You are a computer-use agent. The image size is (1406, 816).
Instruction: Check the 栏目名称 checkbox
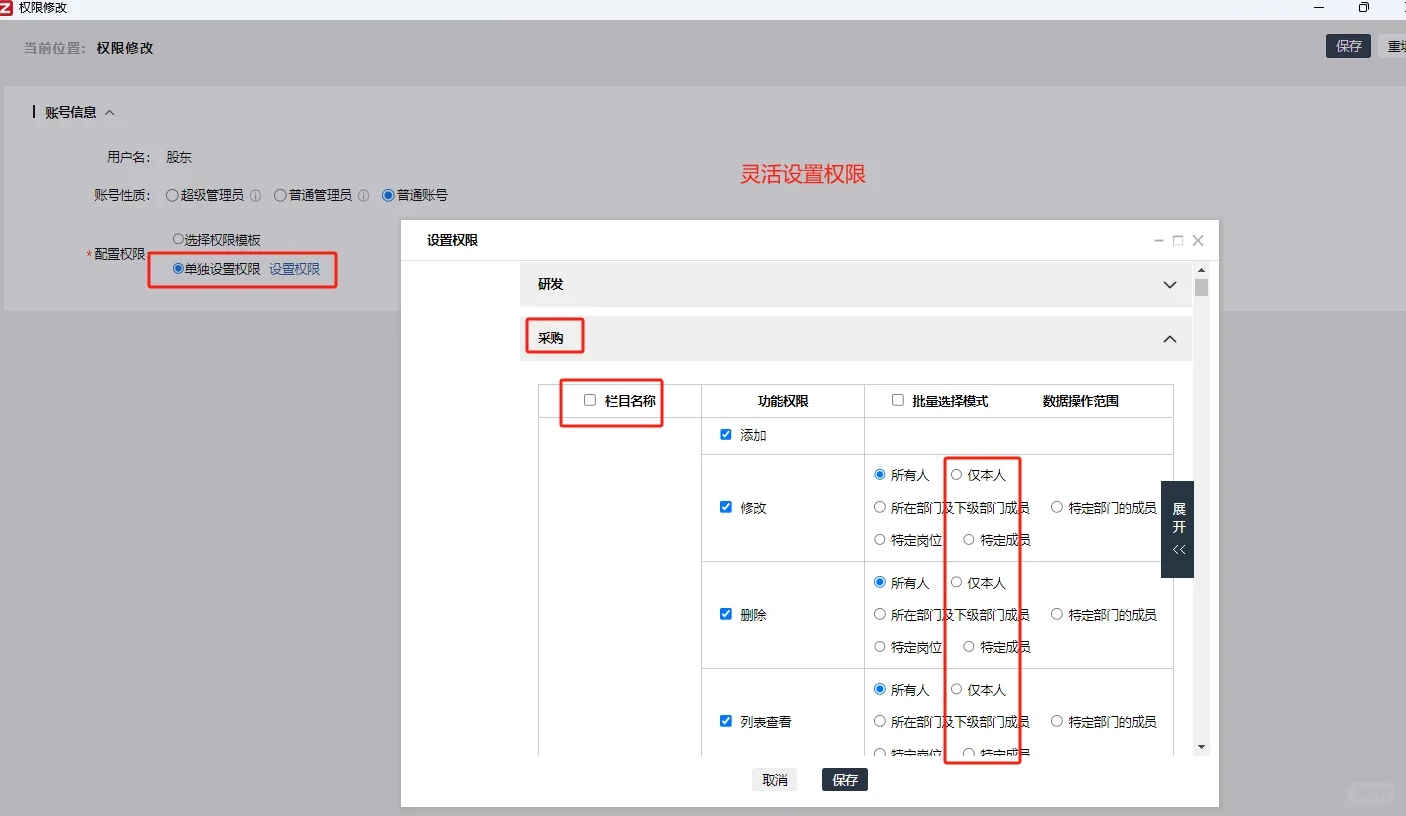[x=590, y=399]
